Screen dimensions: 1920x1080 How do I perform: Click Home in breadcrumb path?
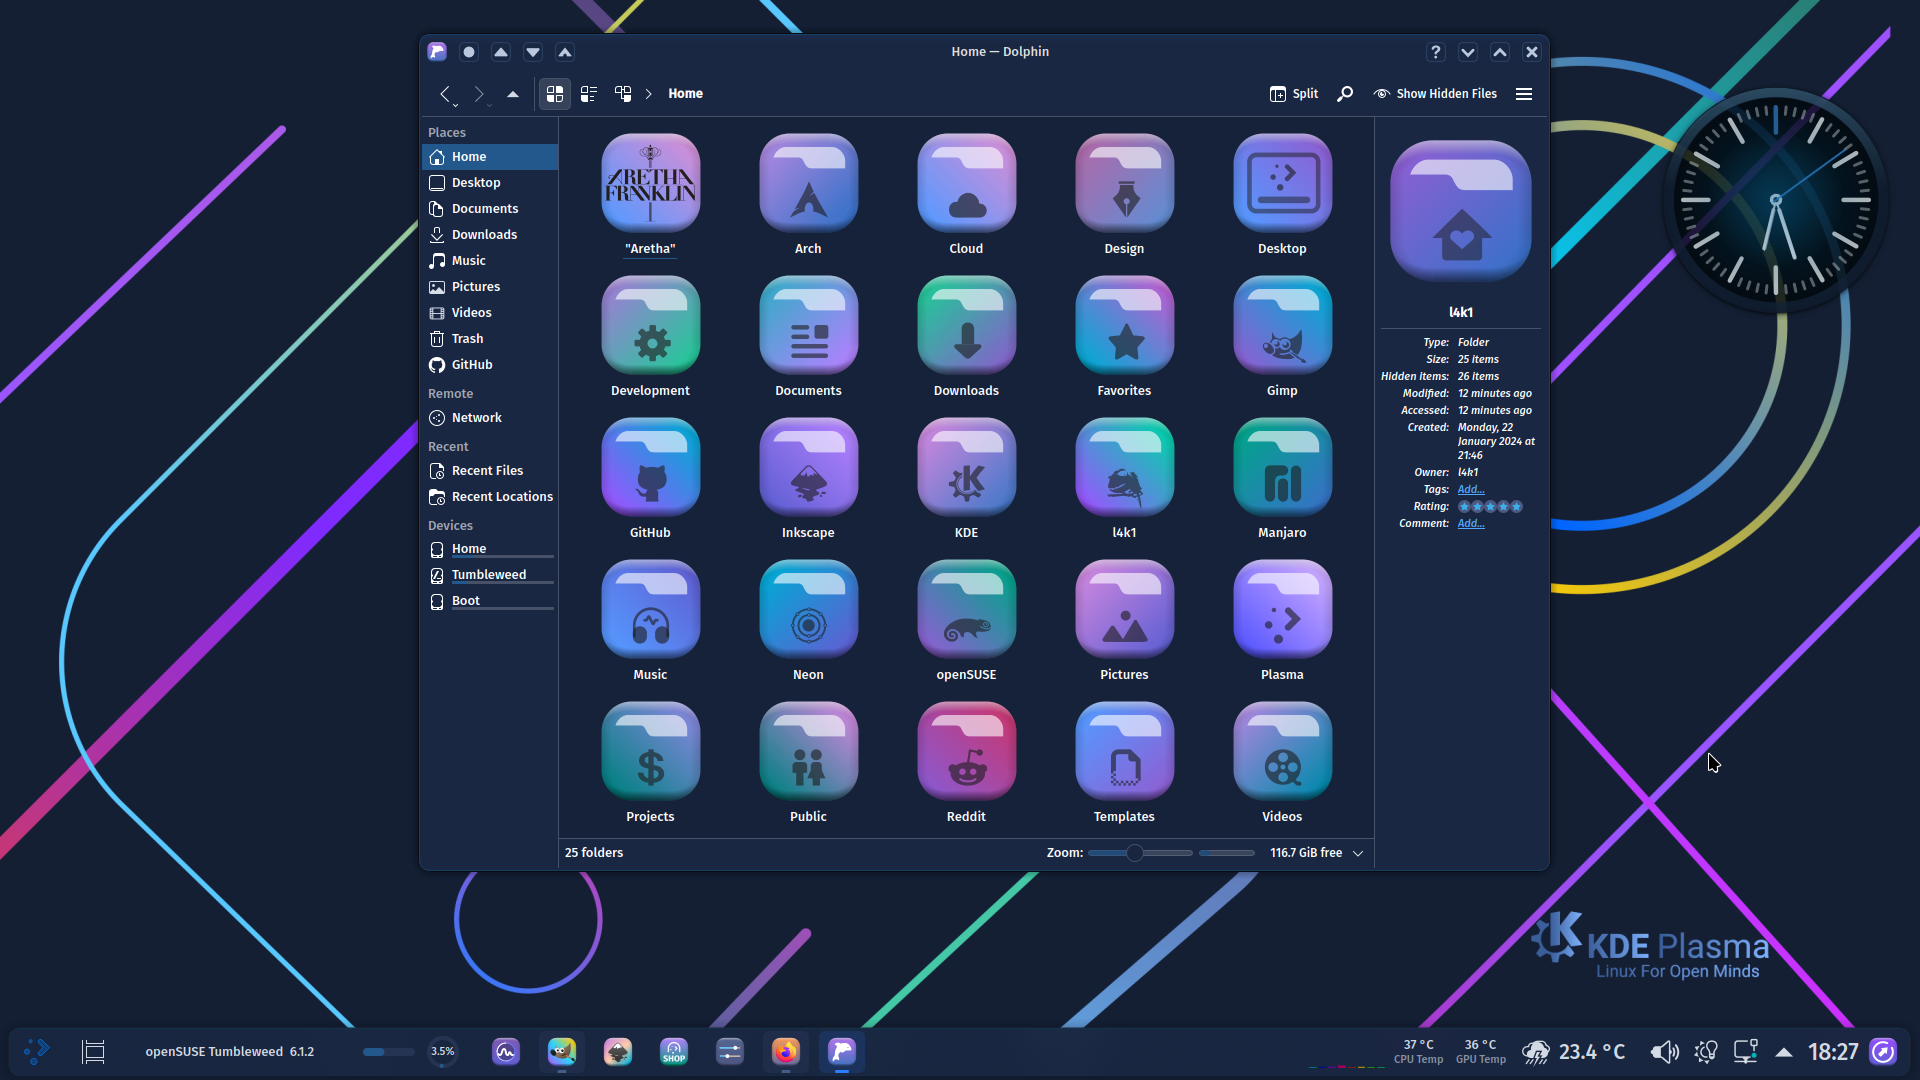[x=685, y=93]
